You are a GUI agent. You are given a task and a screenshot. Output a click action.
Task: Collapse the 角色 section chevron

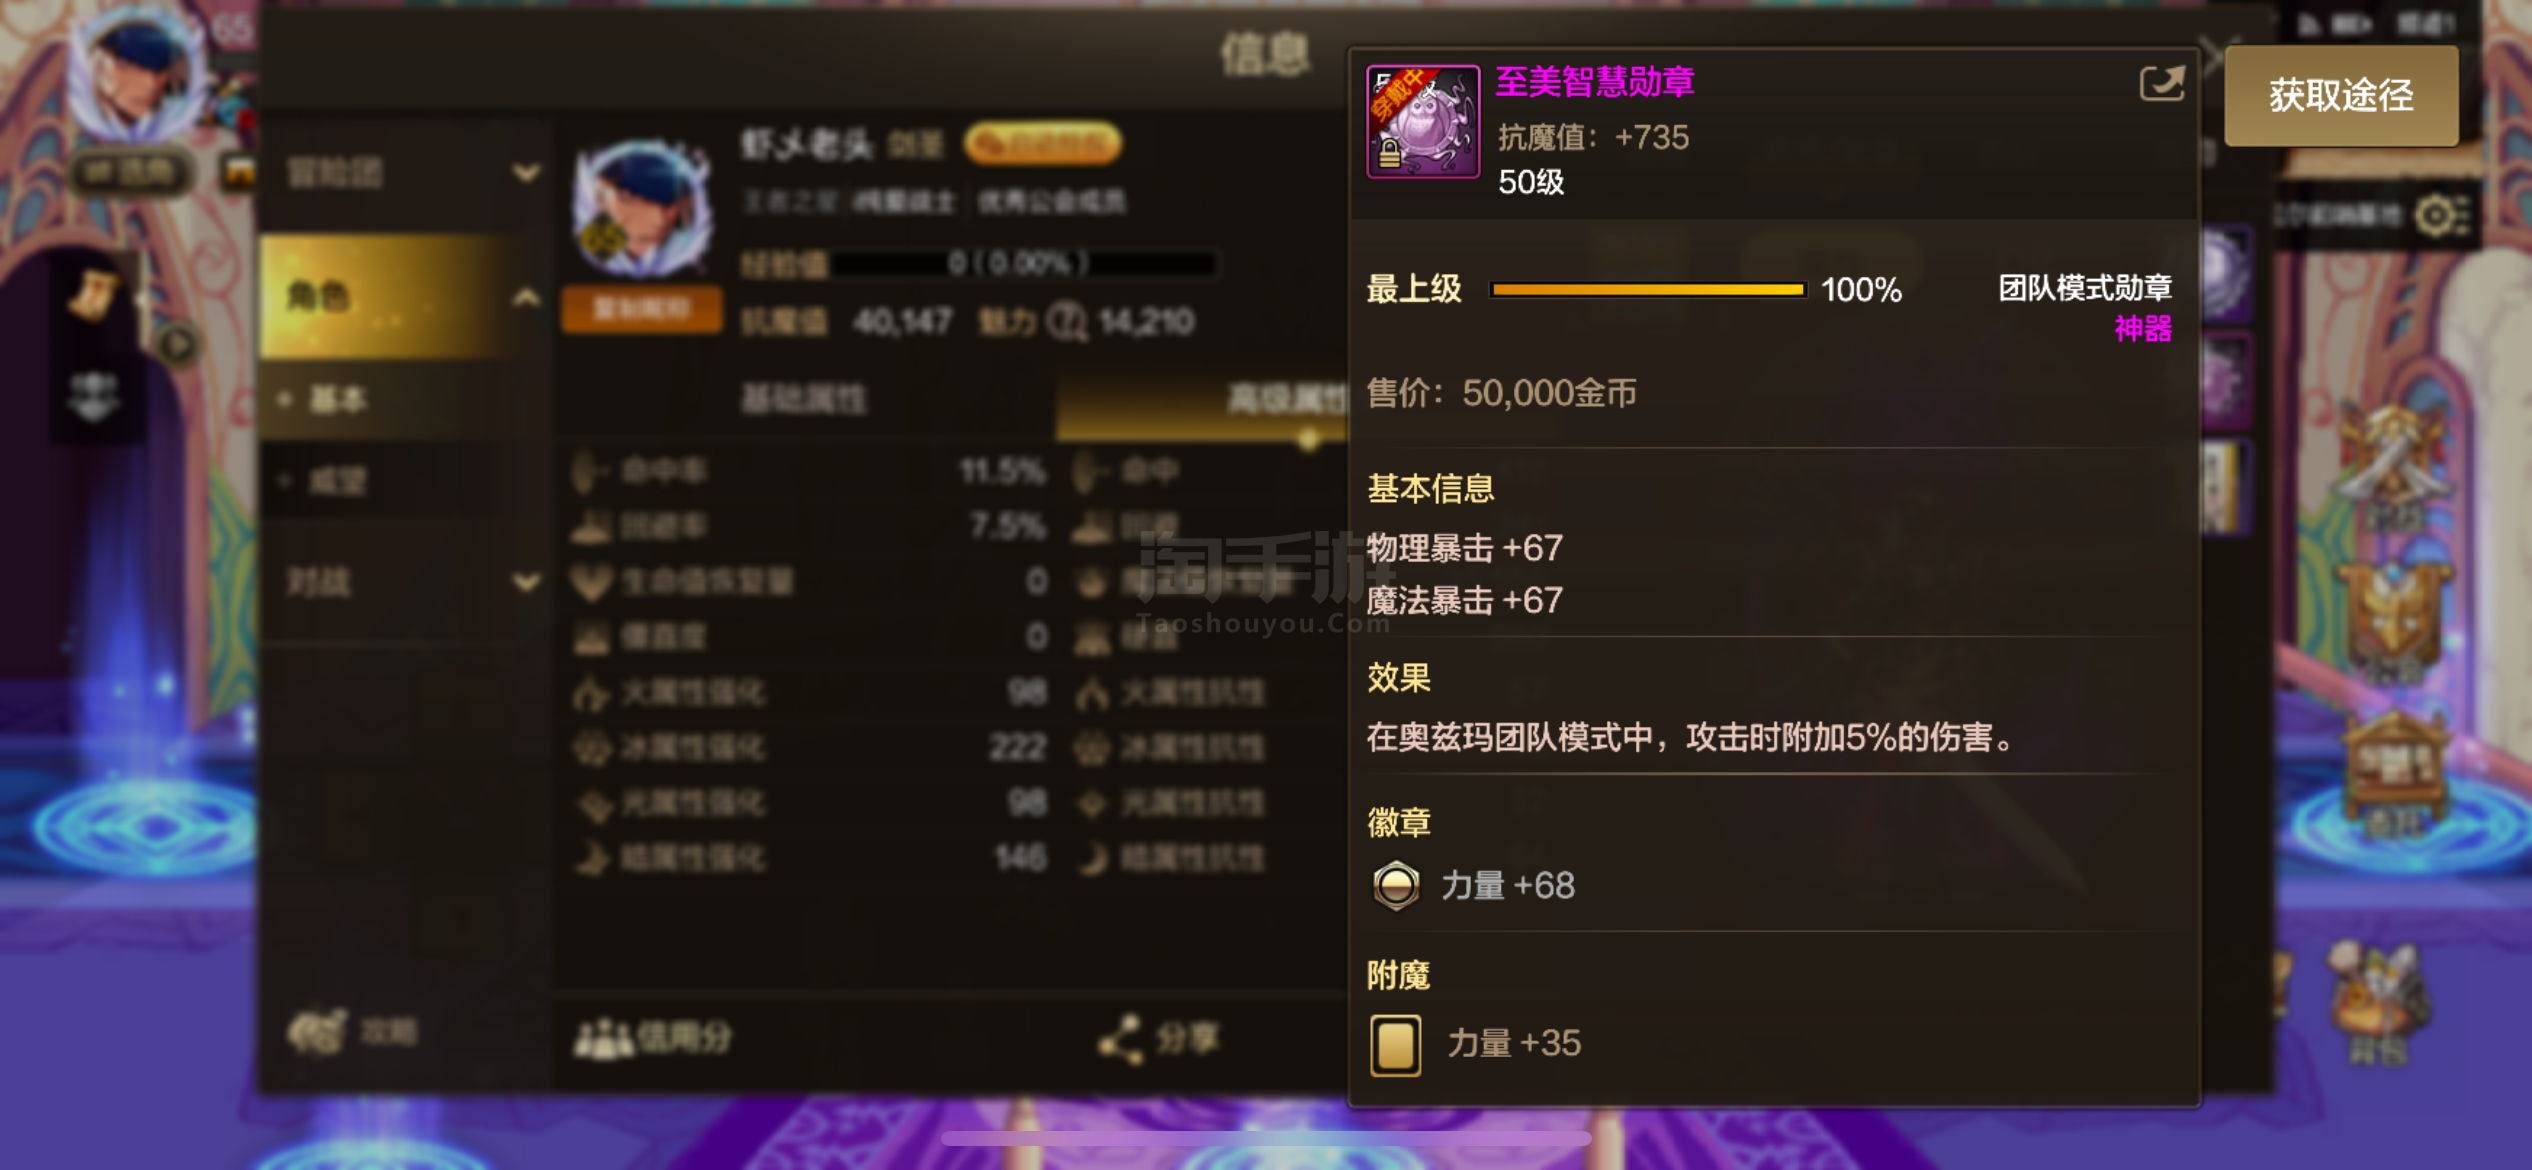click(x=526, y=297)
